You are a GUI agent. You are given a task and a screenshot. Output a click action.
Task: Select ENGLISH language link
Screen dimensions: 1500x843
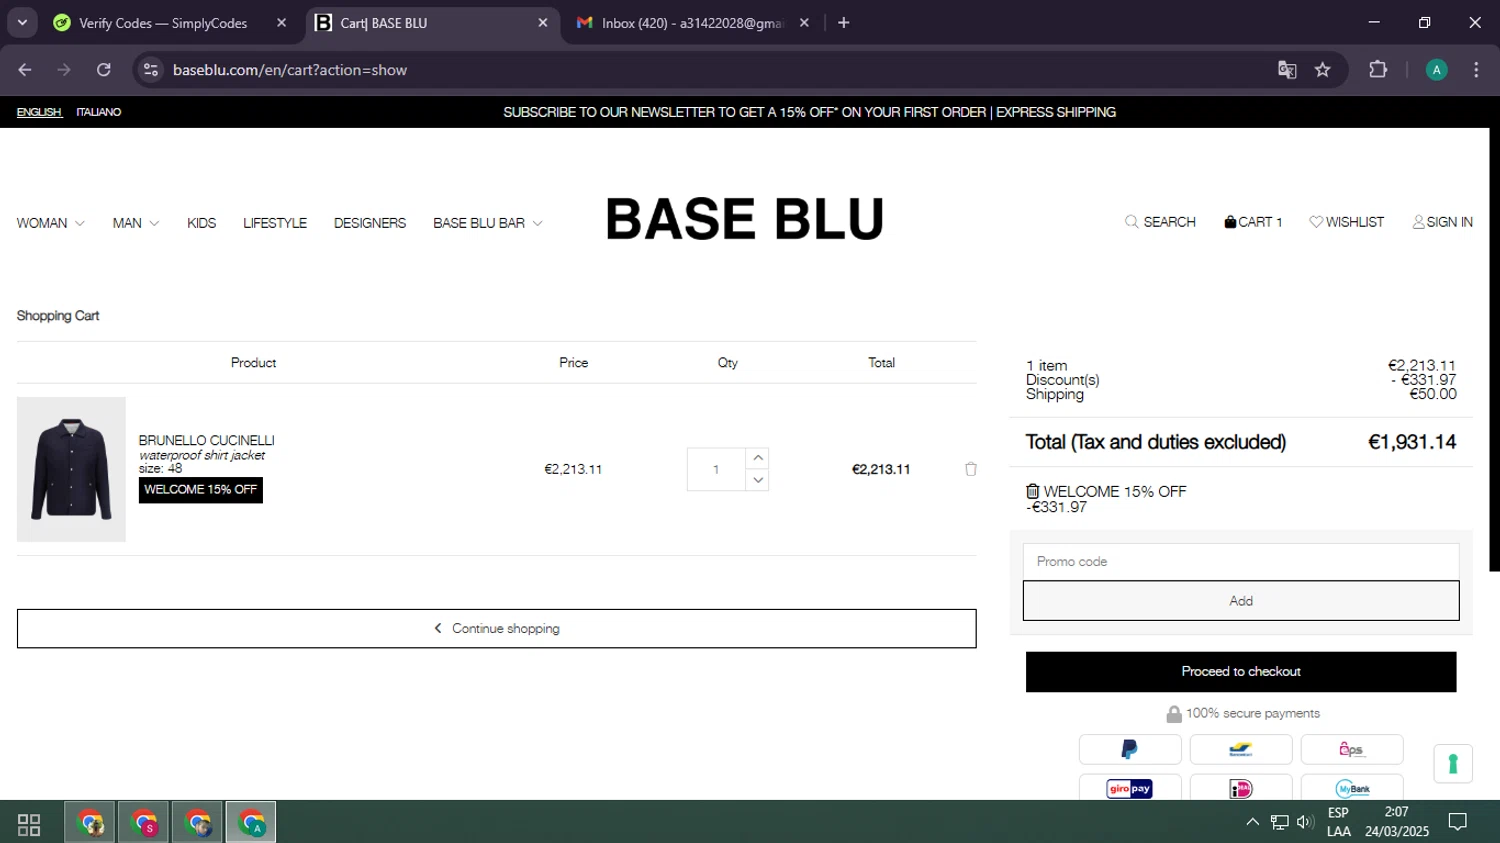[39, 112]
